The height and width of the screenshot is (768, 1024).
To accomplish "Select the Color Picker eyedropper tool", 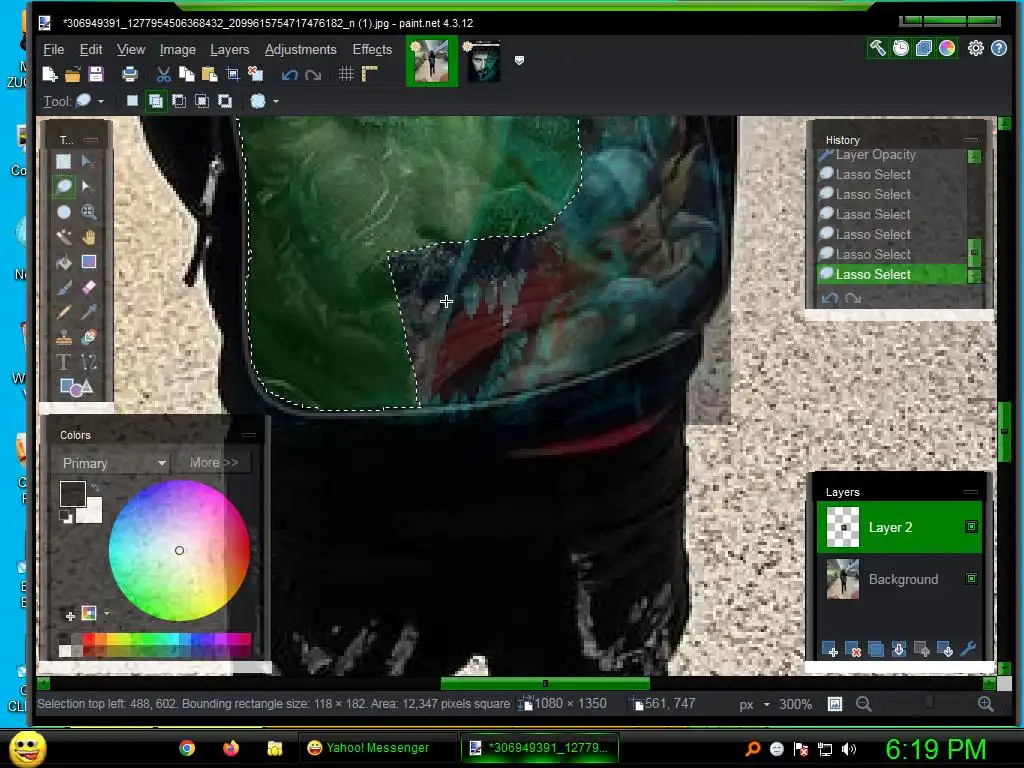I will click(89, 312).
